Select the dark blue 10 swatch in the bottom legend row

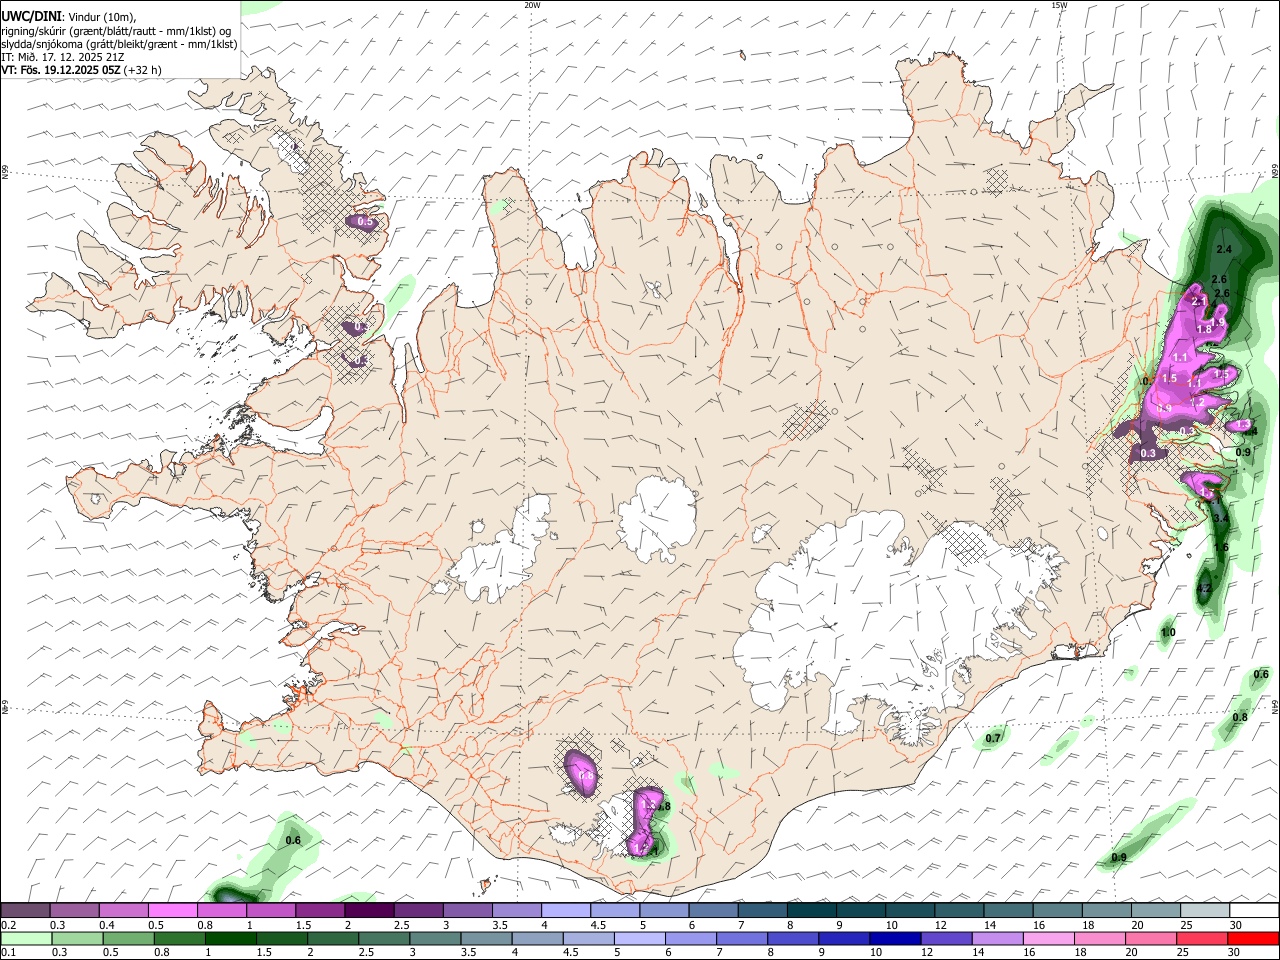[895, 938]
